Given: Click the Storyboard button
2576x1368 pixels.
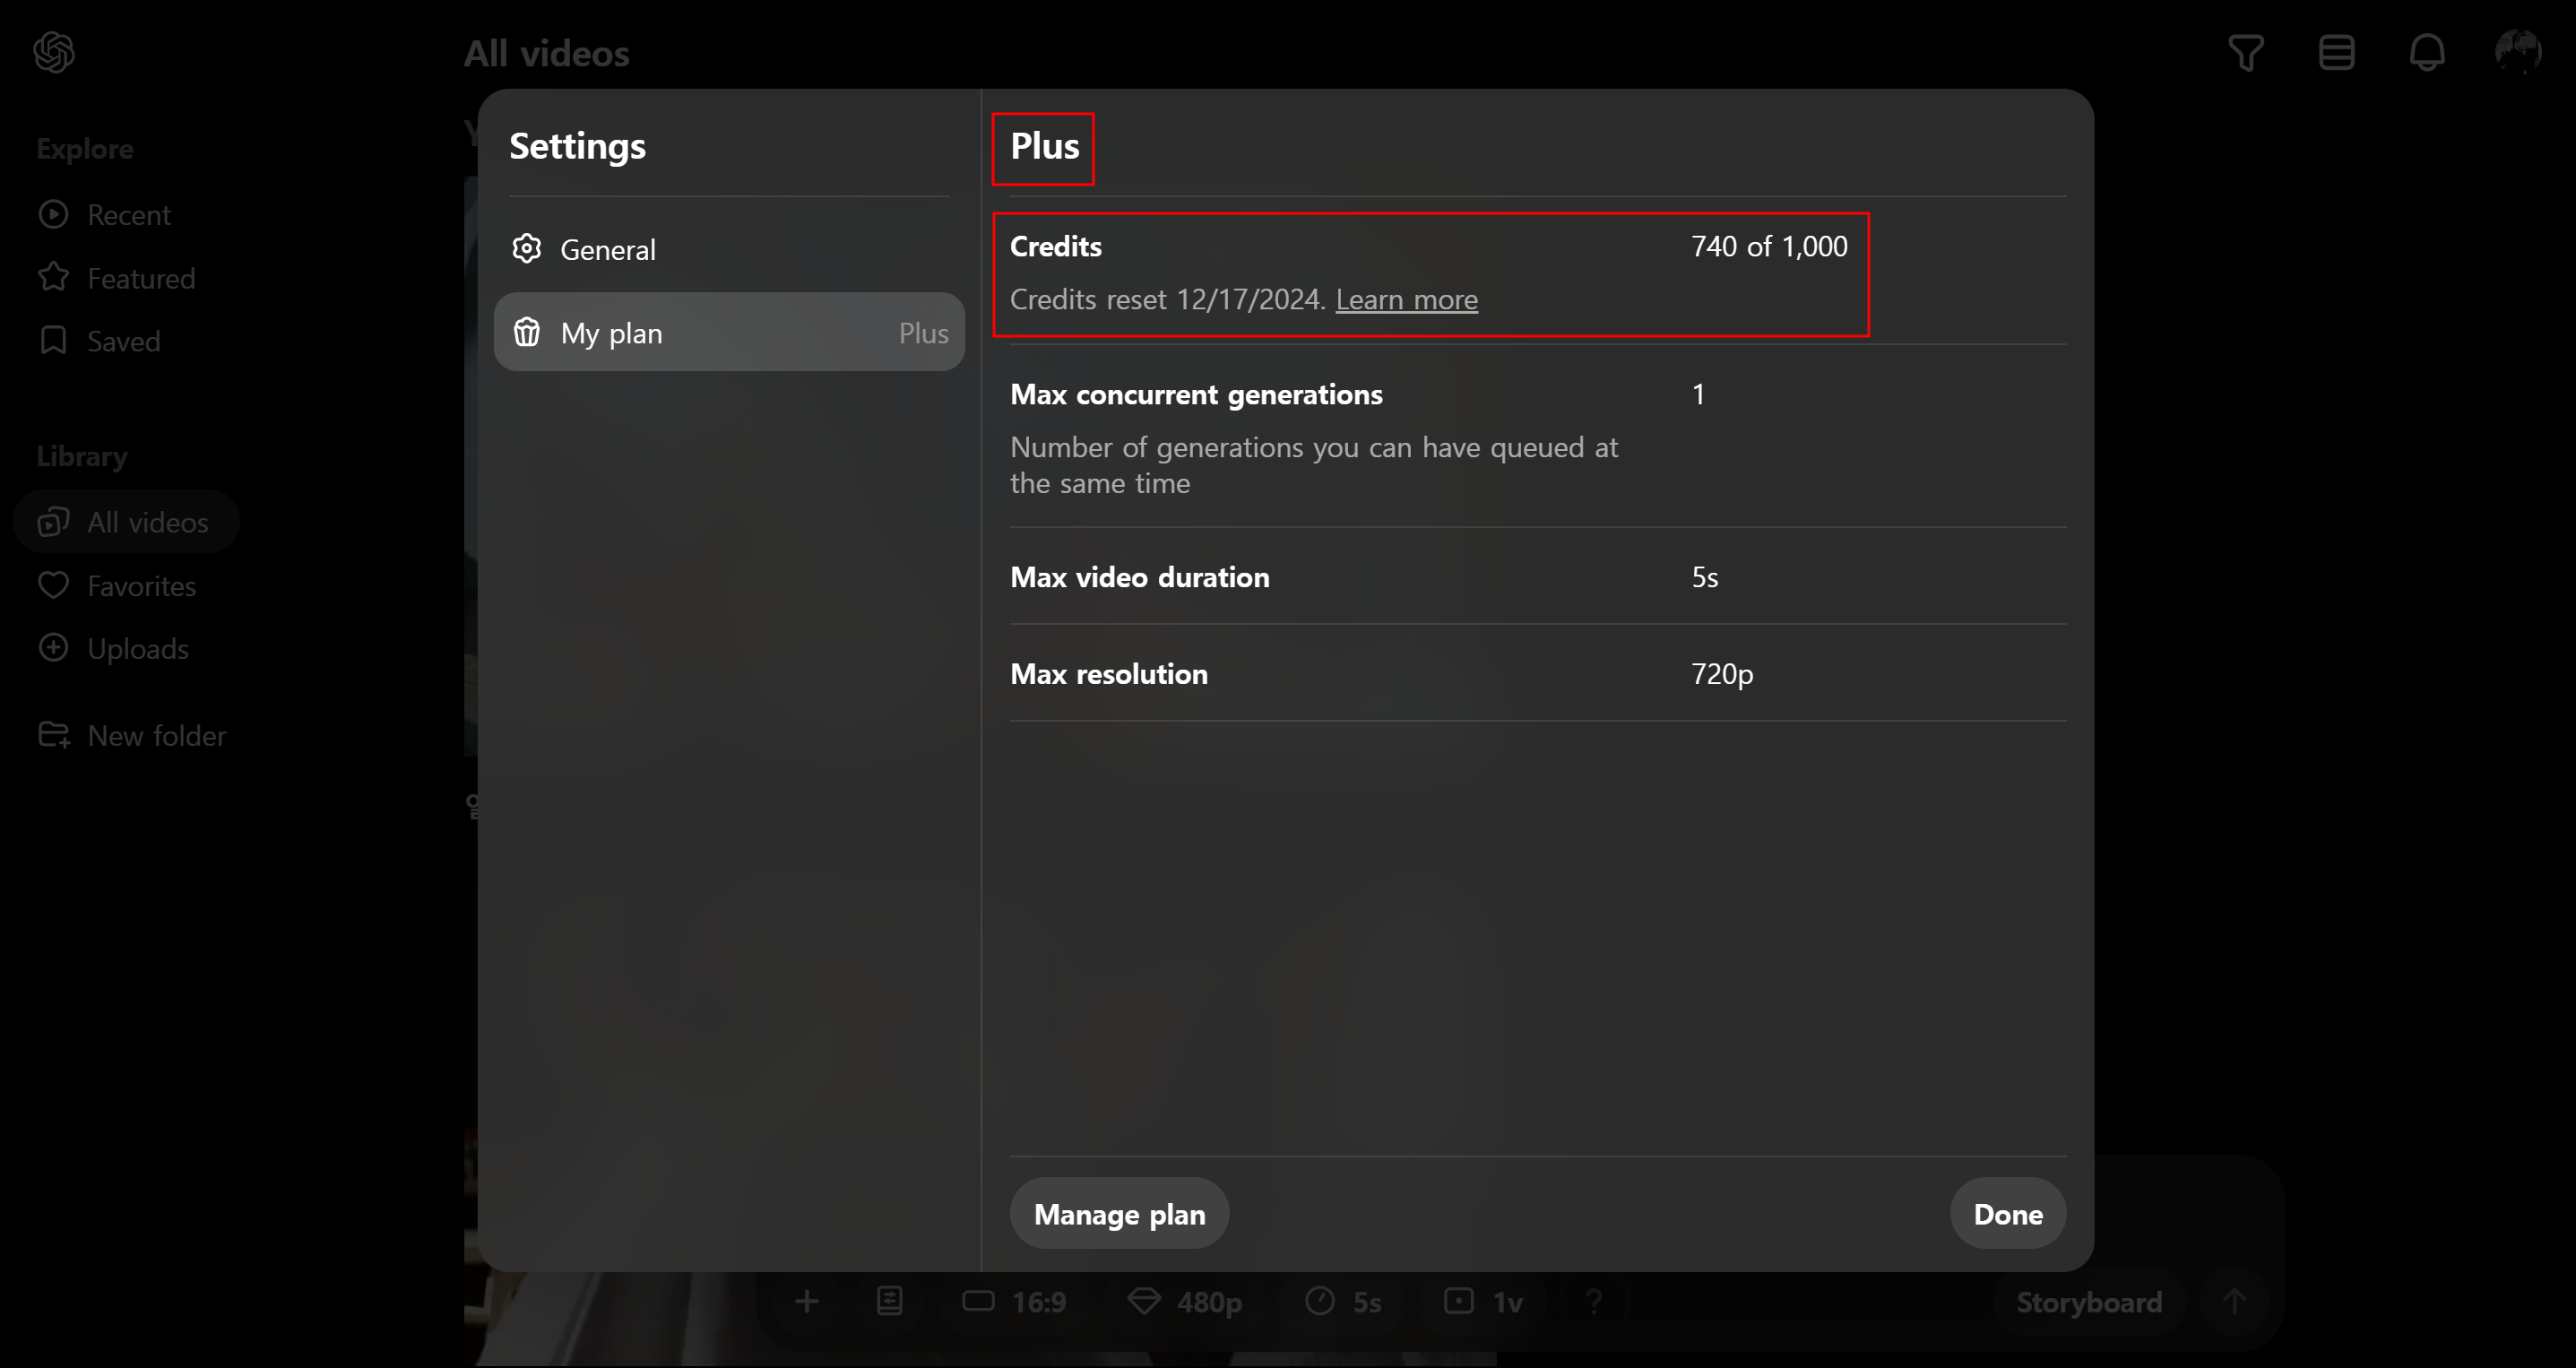Looking at the screenshot, I should pos(2088,1301).
